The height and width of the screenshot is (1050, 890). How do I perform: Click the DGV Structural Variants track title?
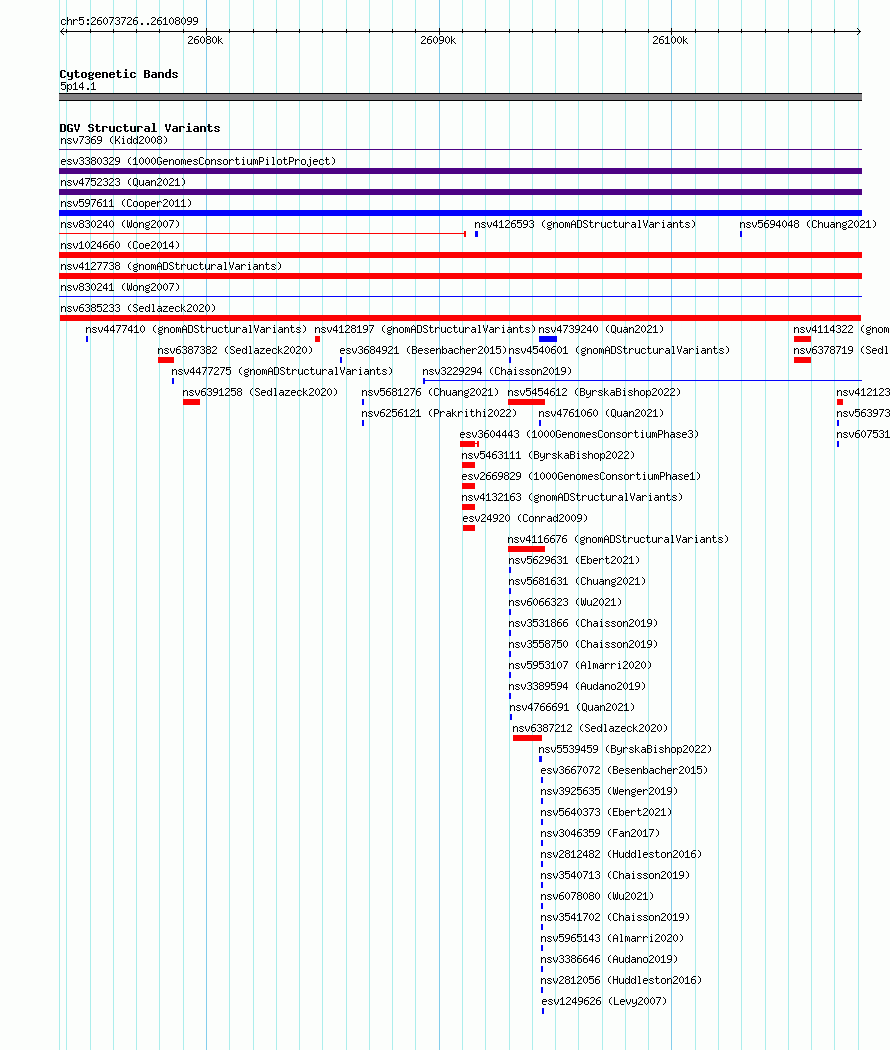tap(139, 128)
